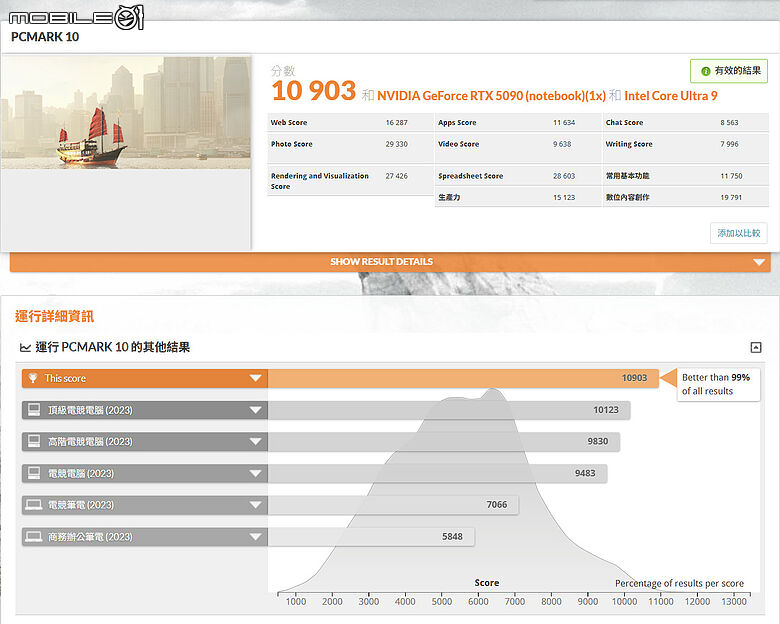The width and height of the screenshot is (780, 624).
Task: Click the 9830 gray score bar
Action: (x=444, y=441)
